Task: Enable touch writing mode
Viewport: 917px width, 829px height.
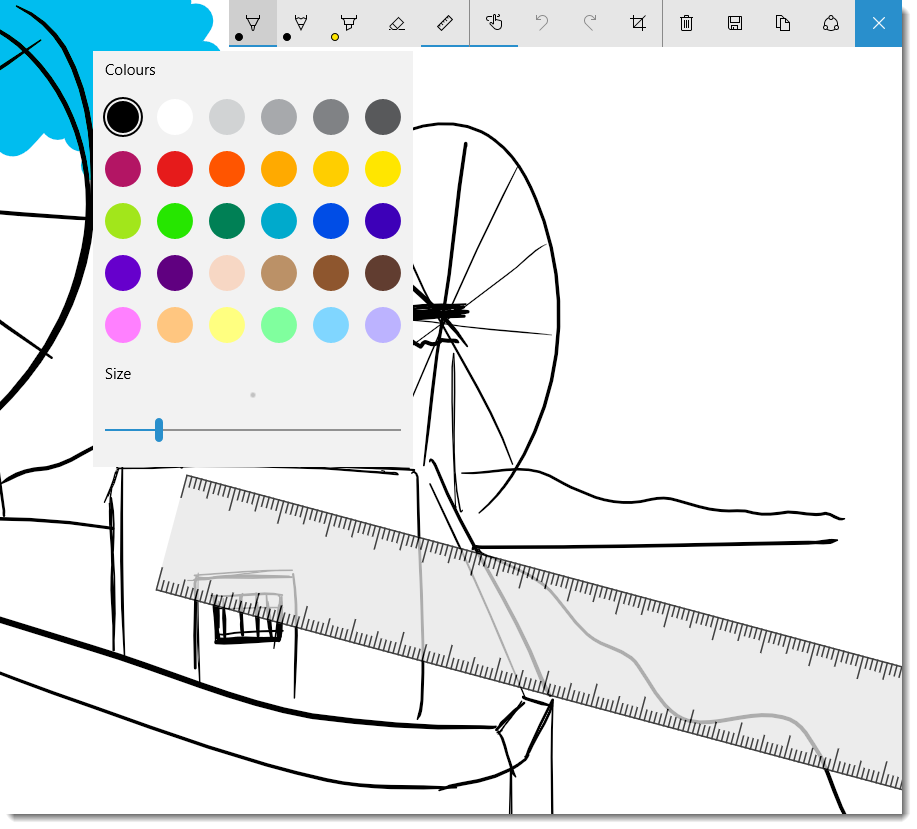Action: (x=493, y=24)
